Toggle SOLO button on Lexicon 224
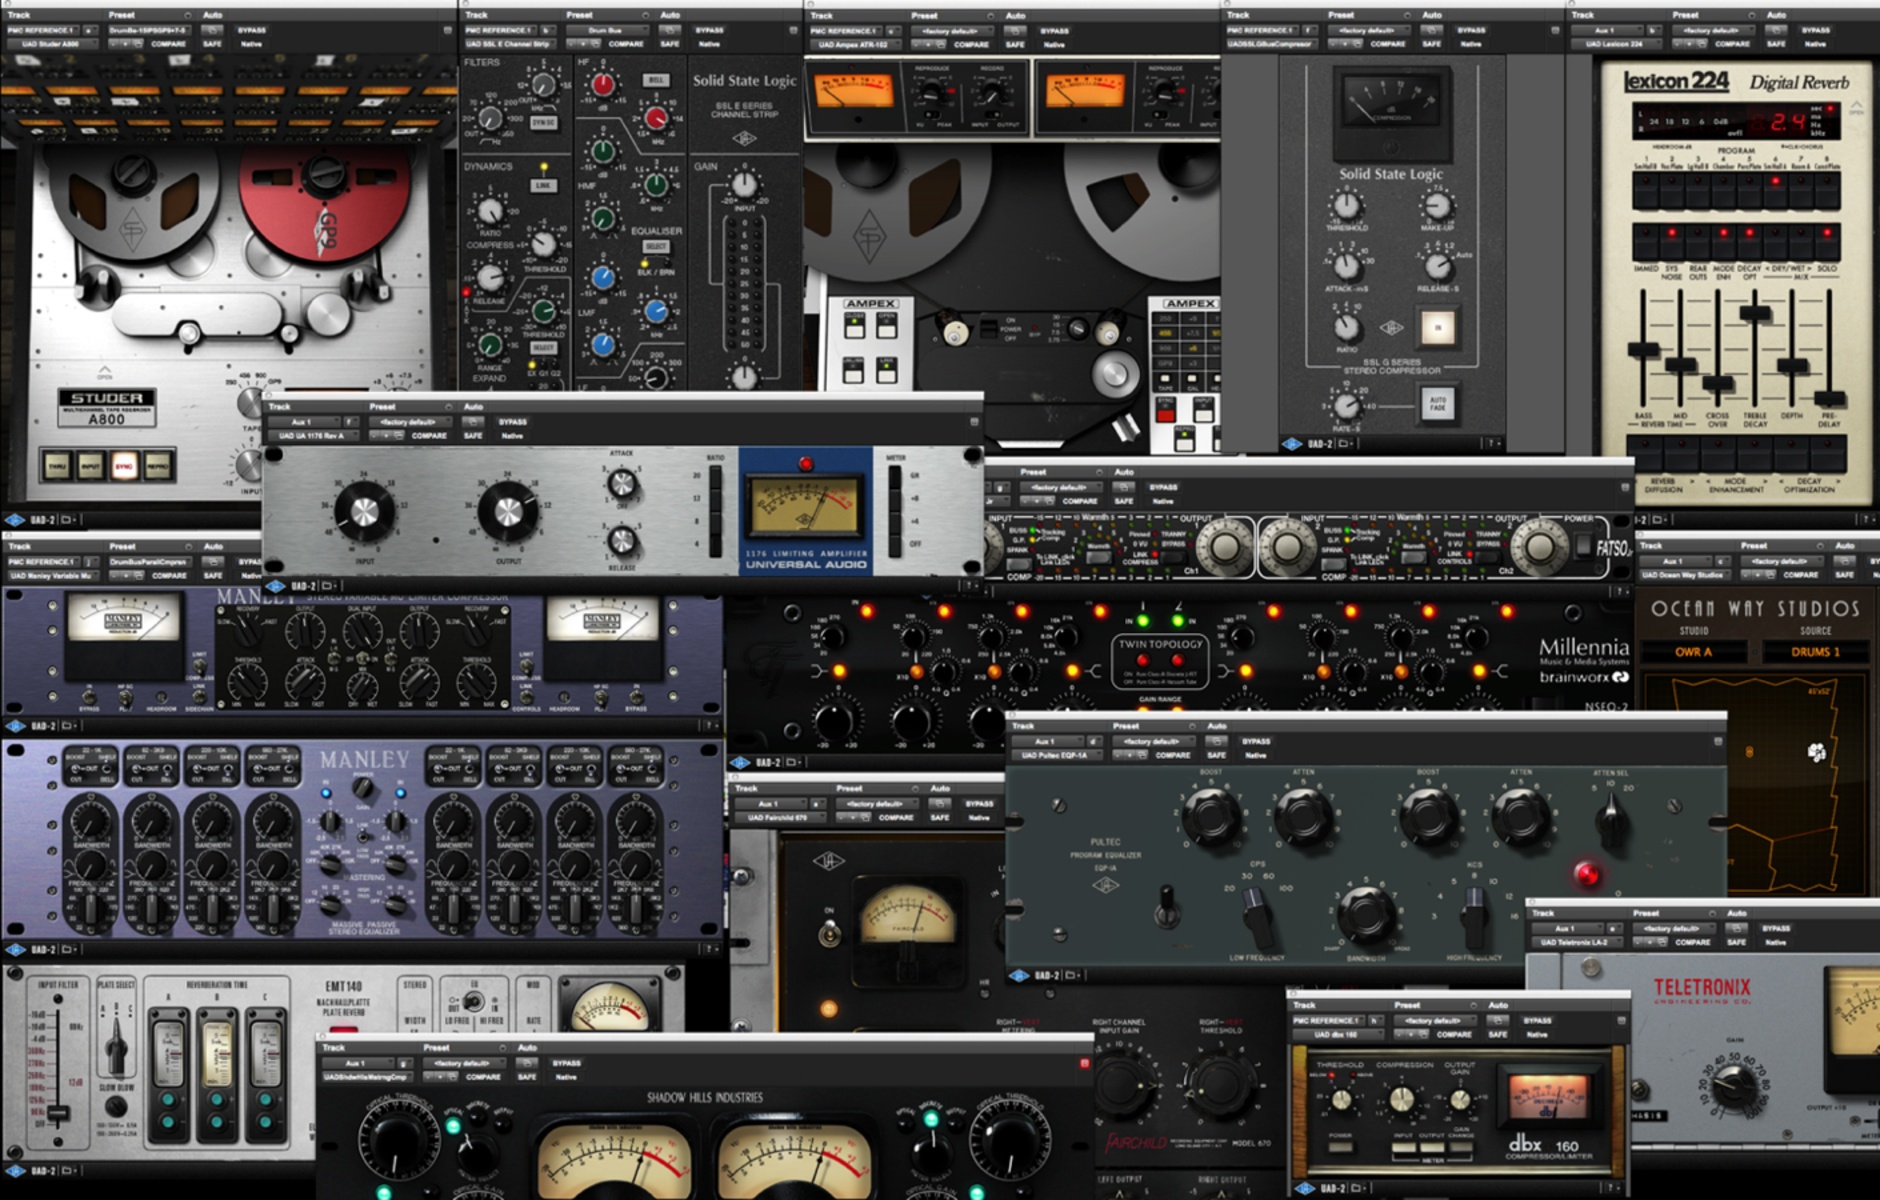 pos(1827,243)
